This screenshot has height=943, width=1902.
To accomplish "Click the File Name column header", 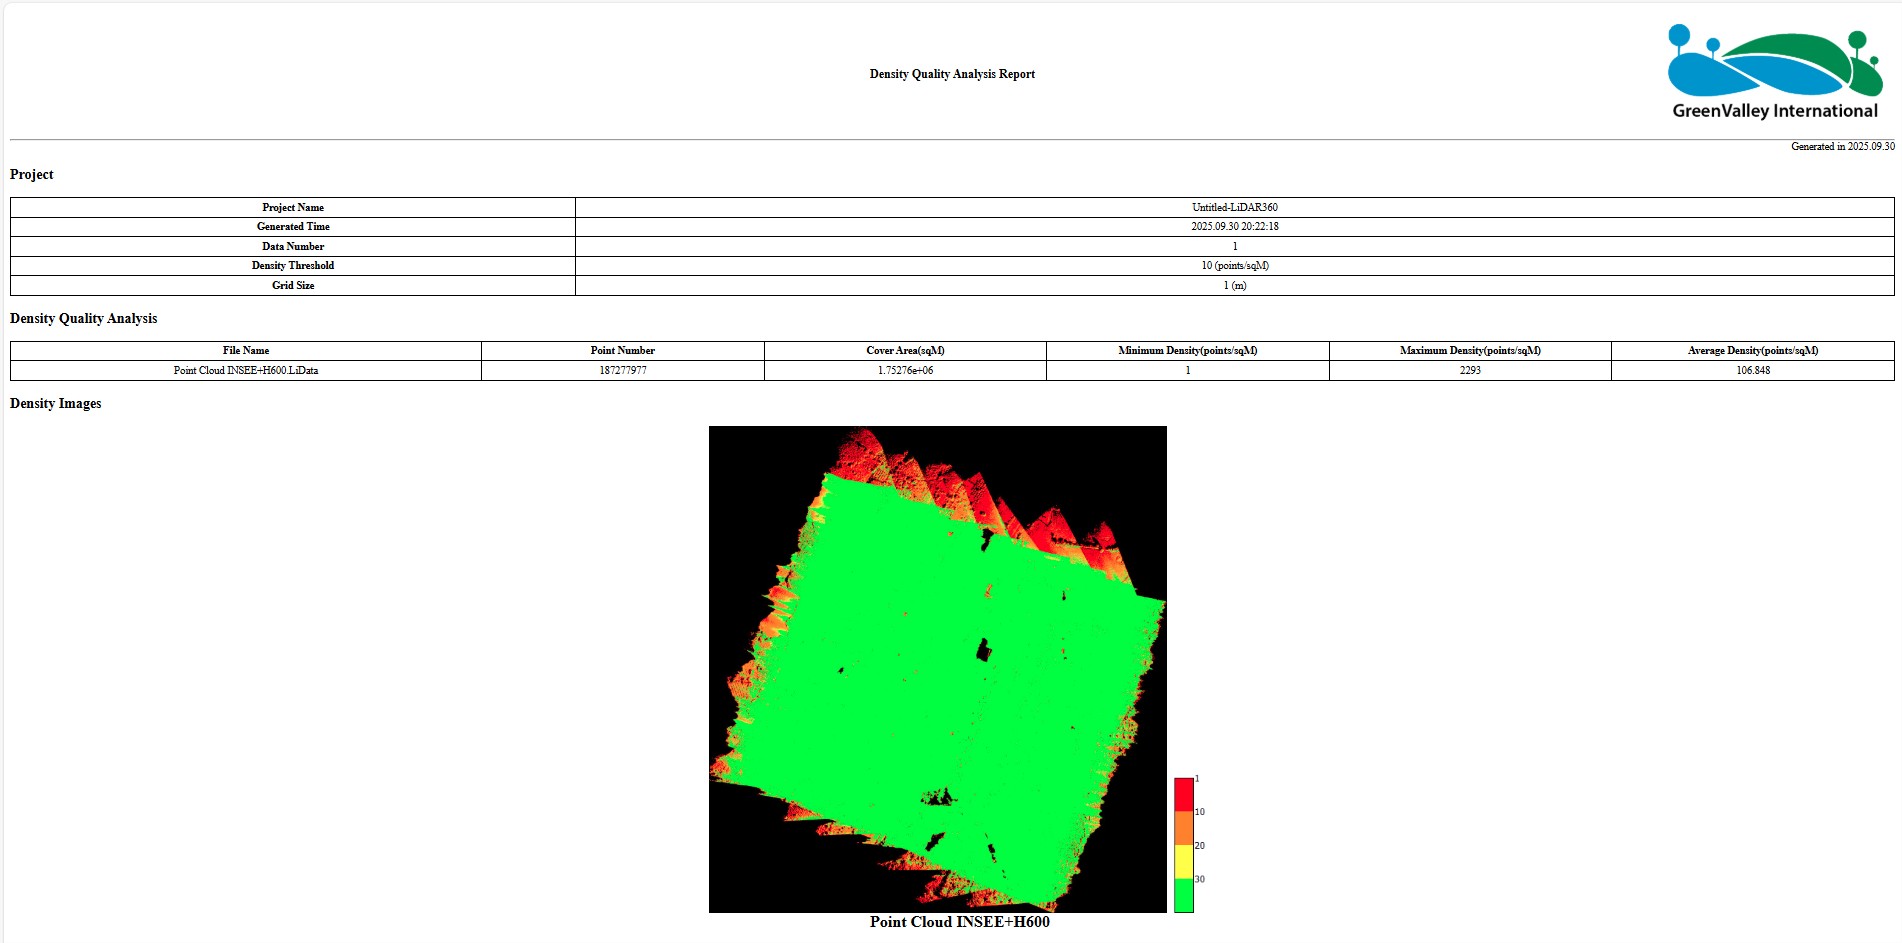I will point(246,351).
